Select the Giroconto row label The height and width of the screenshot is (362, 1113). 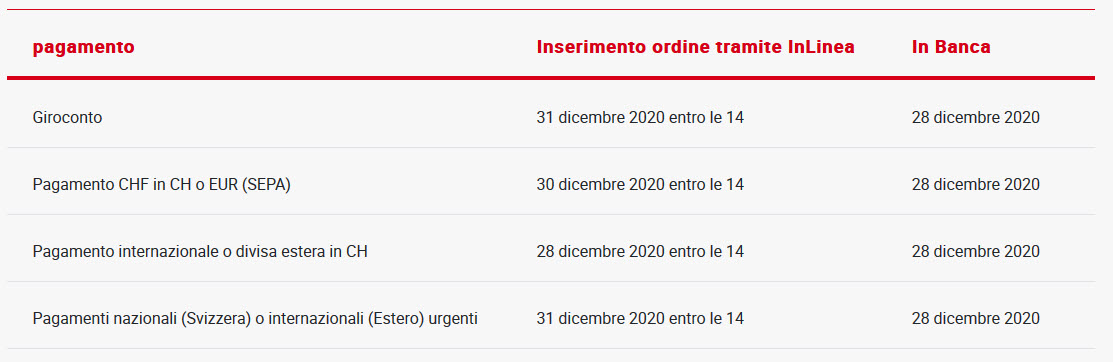pos(67,118)
